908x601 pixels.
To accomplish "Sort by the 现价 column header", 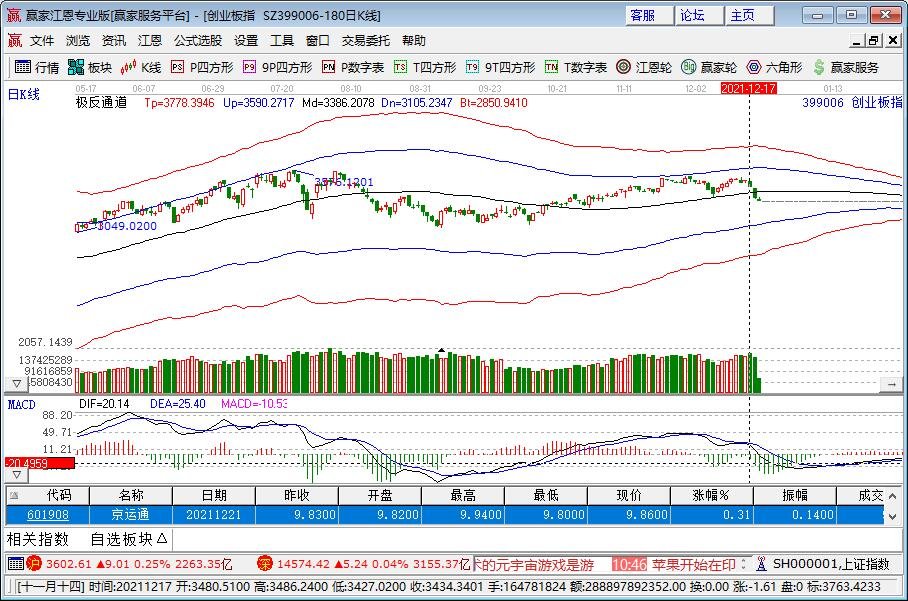I will point(628,496).
